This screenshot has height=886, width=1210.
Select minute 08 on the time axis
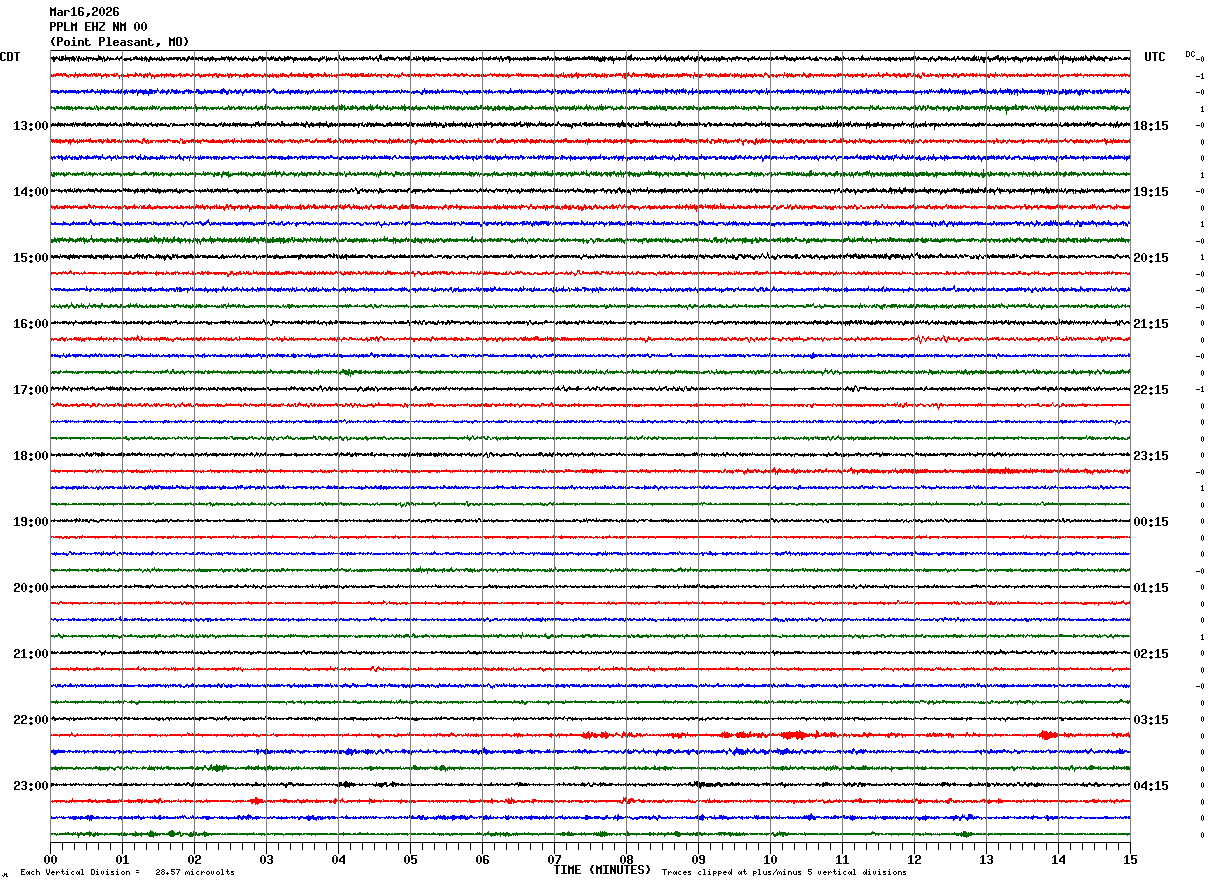[x=626, y=859]
